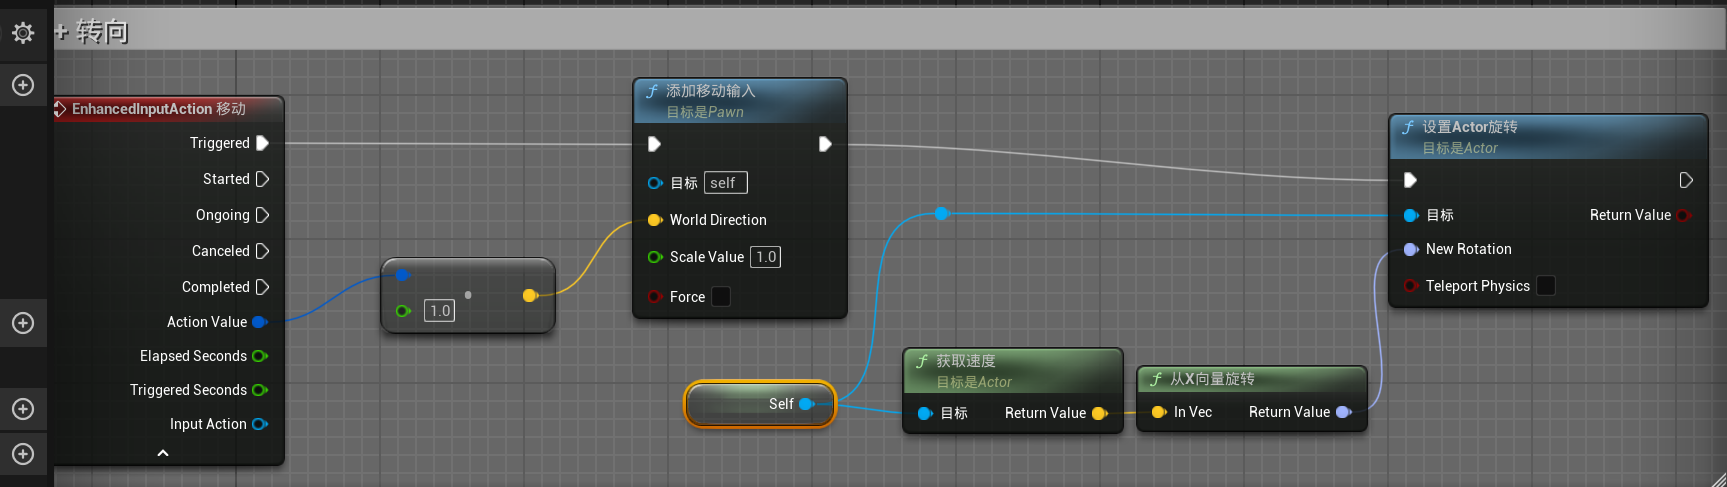Click the 转向 comment box title
Screen dimensions: 1727x487
click(102, 32)
